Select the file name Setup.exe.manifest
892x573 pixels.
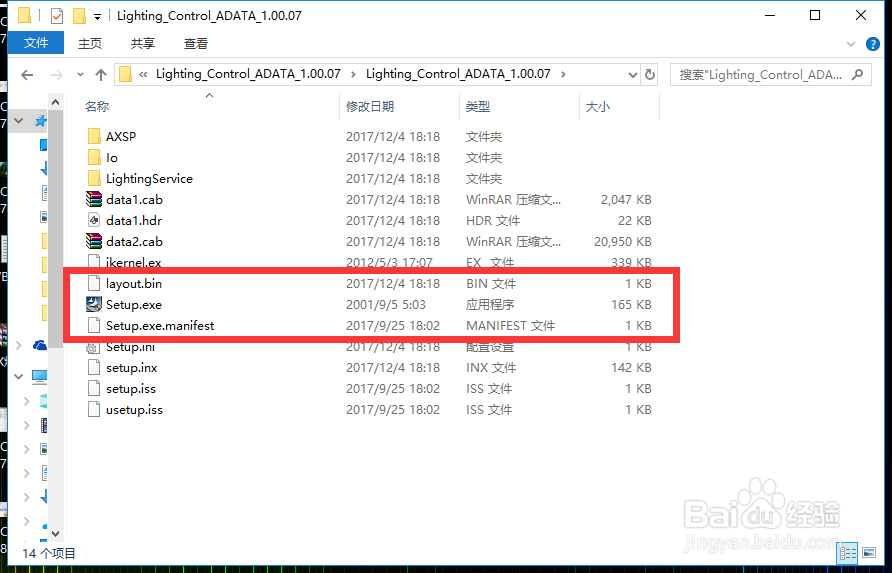160,325
